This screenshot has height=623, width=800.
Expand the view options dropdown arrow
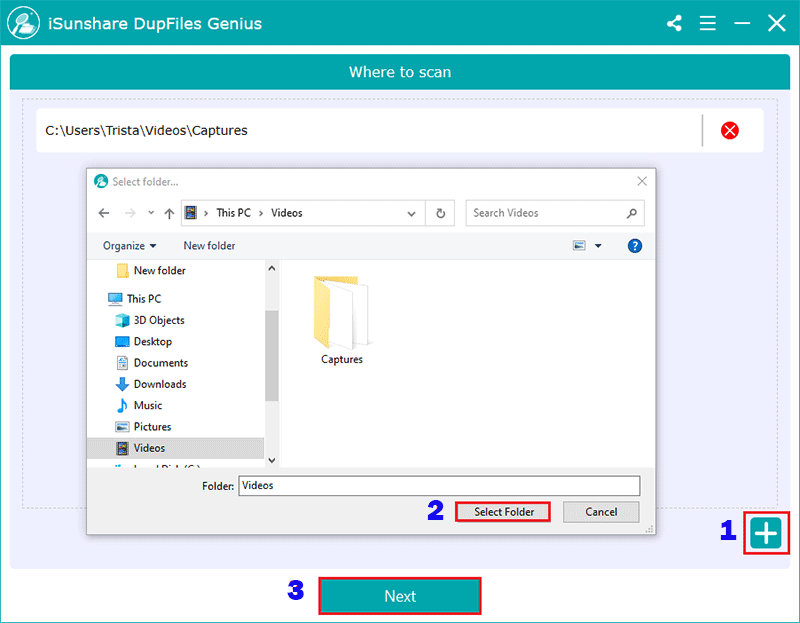click(598, 246)
